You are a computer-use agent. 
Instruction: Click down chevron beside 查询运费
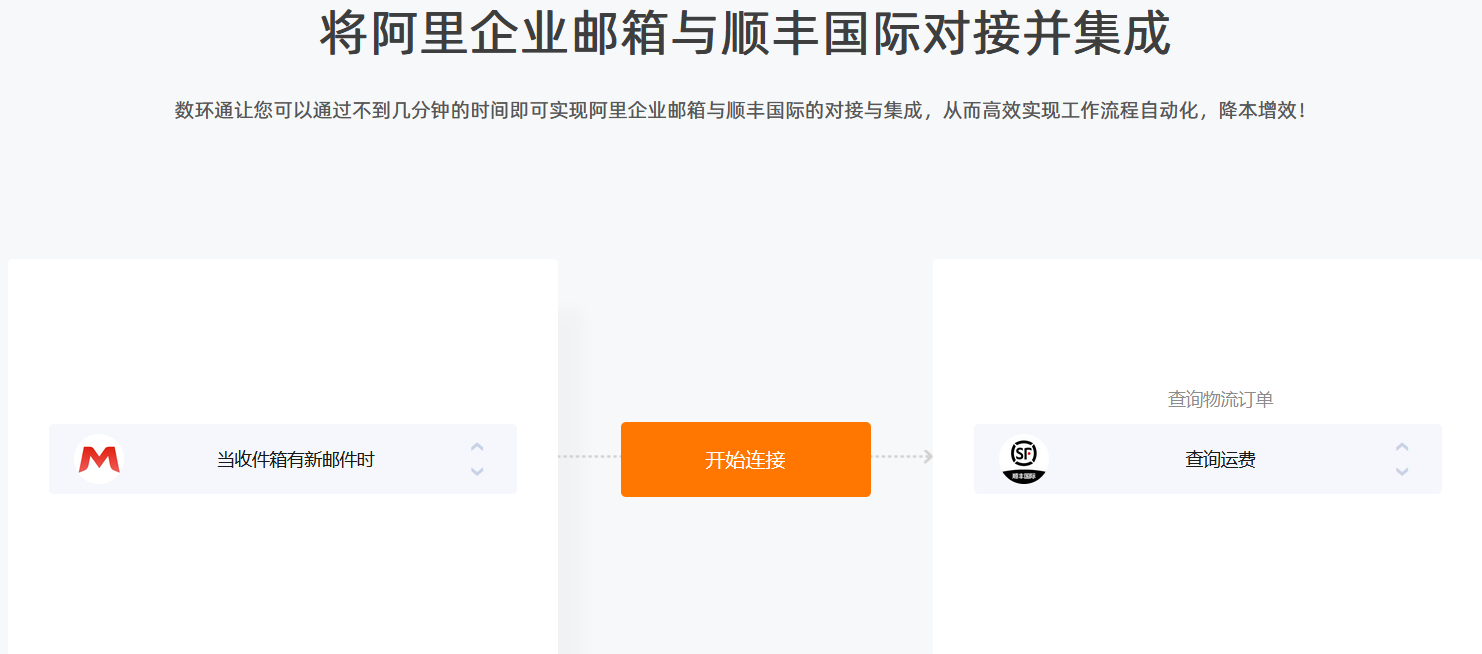[1402, 471]
